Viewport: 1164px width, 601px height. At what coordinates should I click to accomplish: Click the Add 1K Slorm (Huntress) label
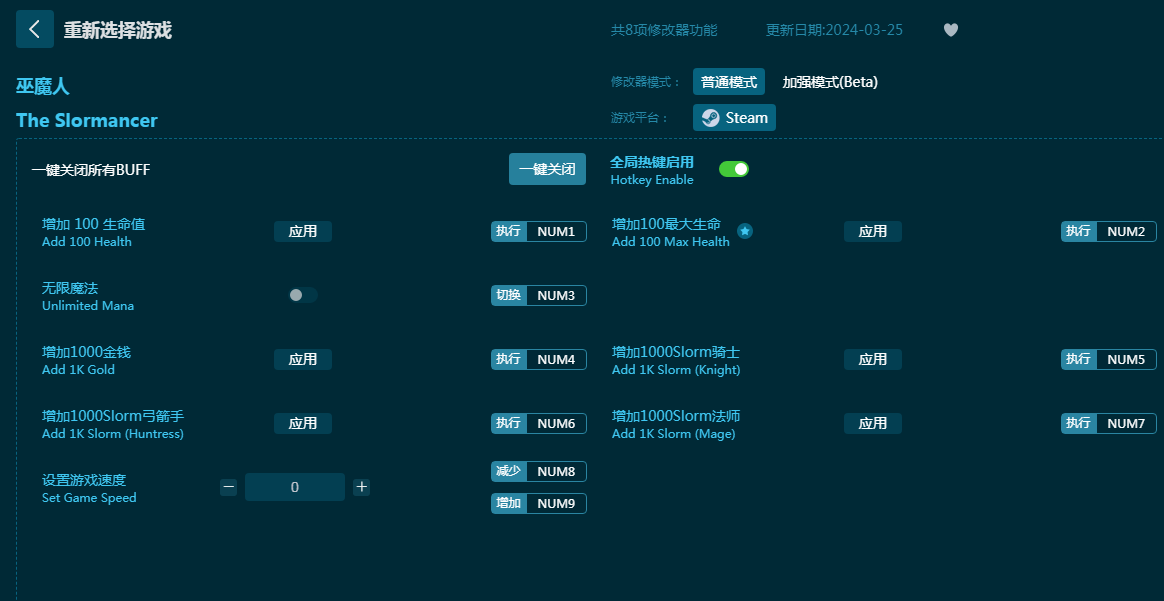pyautogui.click(x=113, y=434)
